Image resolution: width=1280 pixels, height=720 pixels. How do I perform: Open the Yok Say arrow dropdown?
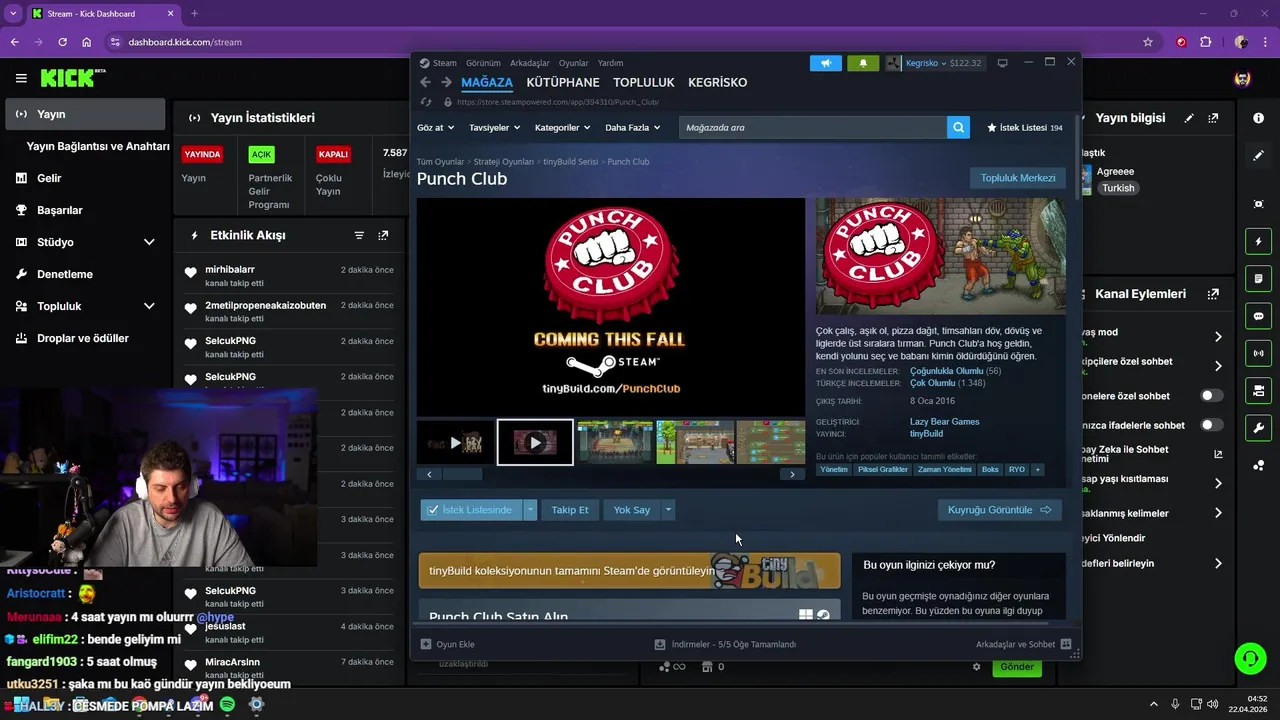click(x=668, y=510)
